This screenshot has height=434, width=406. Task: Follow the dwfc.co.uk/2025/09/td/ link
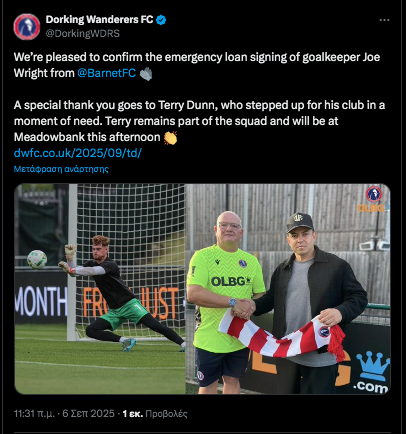78,153
